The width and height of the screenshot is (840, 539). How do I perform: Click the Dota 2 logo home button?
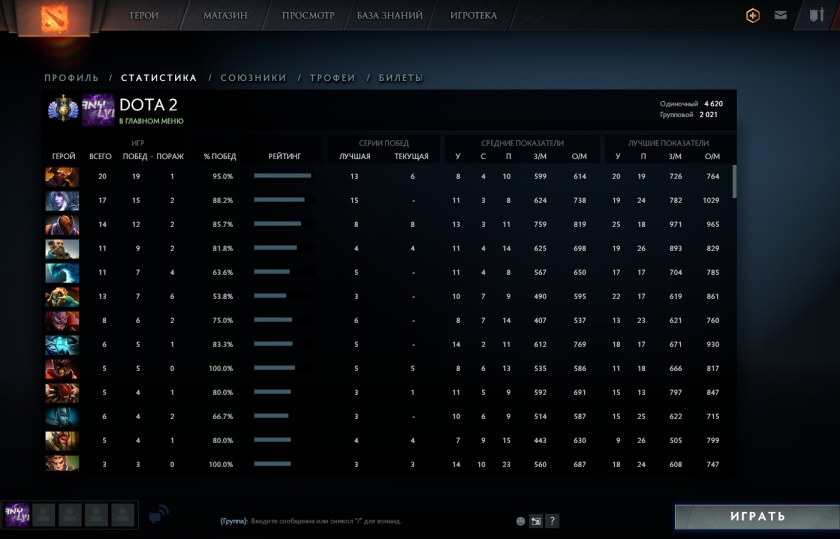(x=55, y=17)
